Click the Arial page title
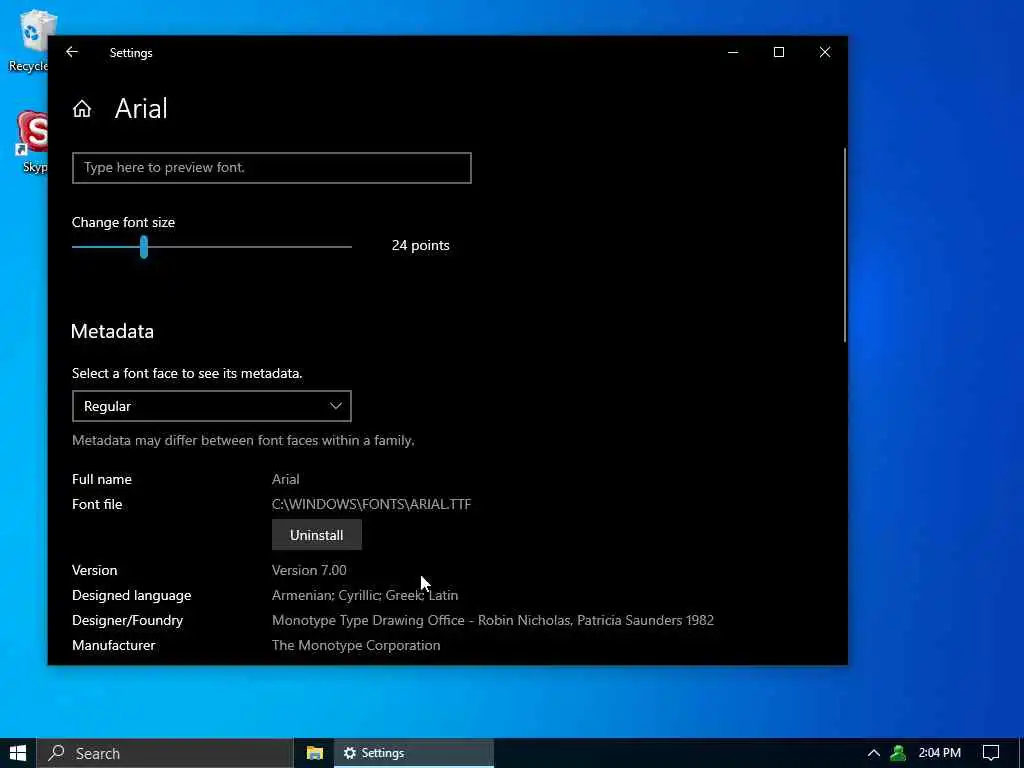 [x=141, y=108]
